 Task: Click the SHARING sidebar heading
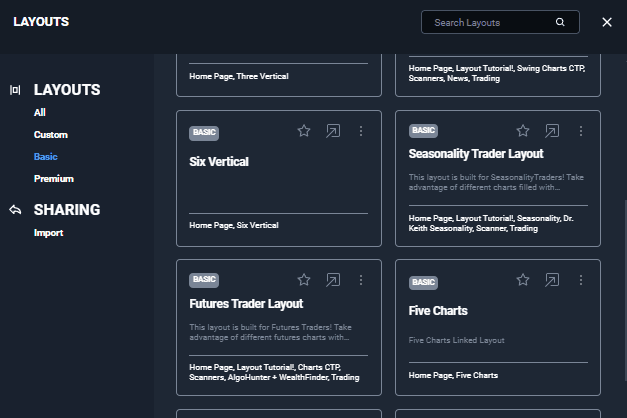67,210
